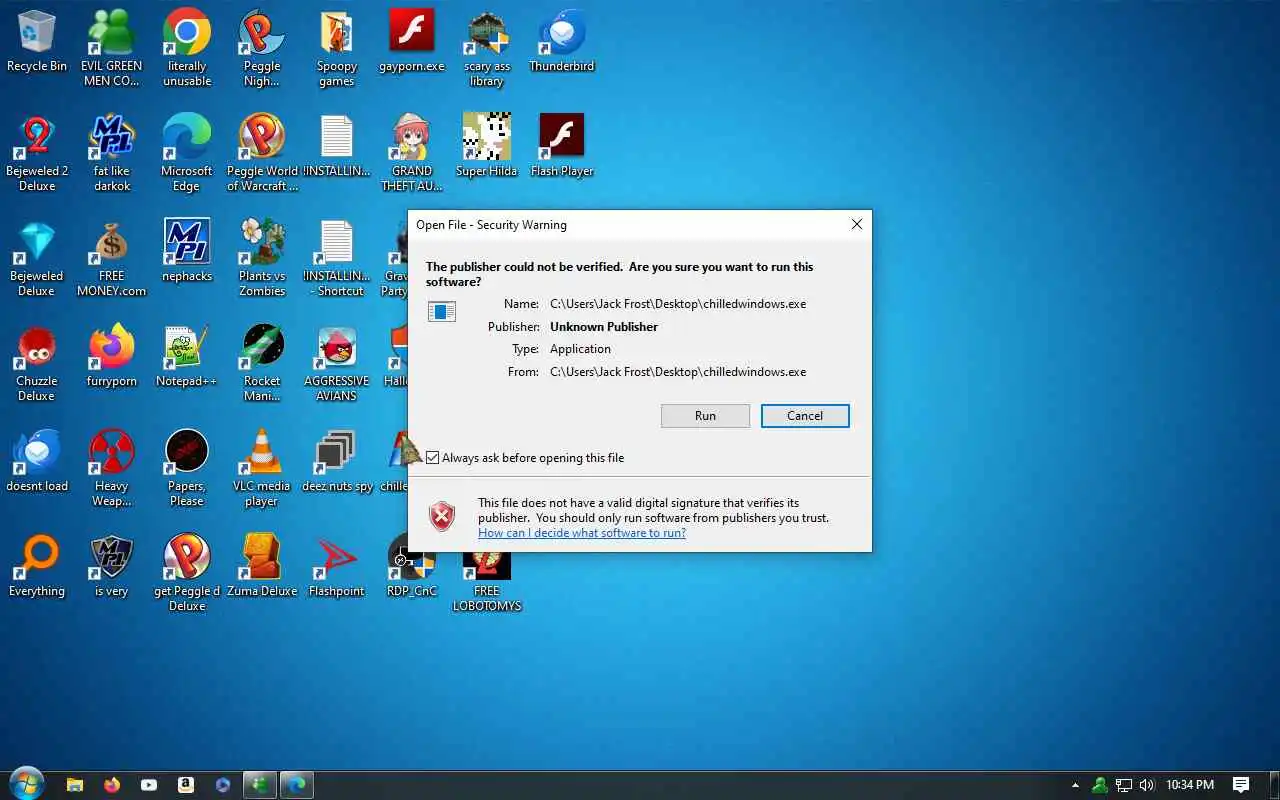Select the Spoopy games folder
This screenshot has width=1280, height=800.
tap(337, 48)
